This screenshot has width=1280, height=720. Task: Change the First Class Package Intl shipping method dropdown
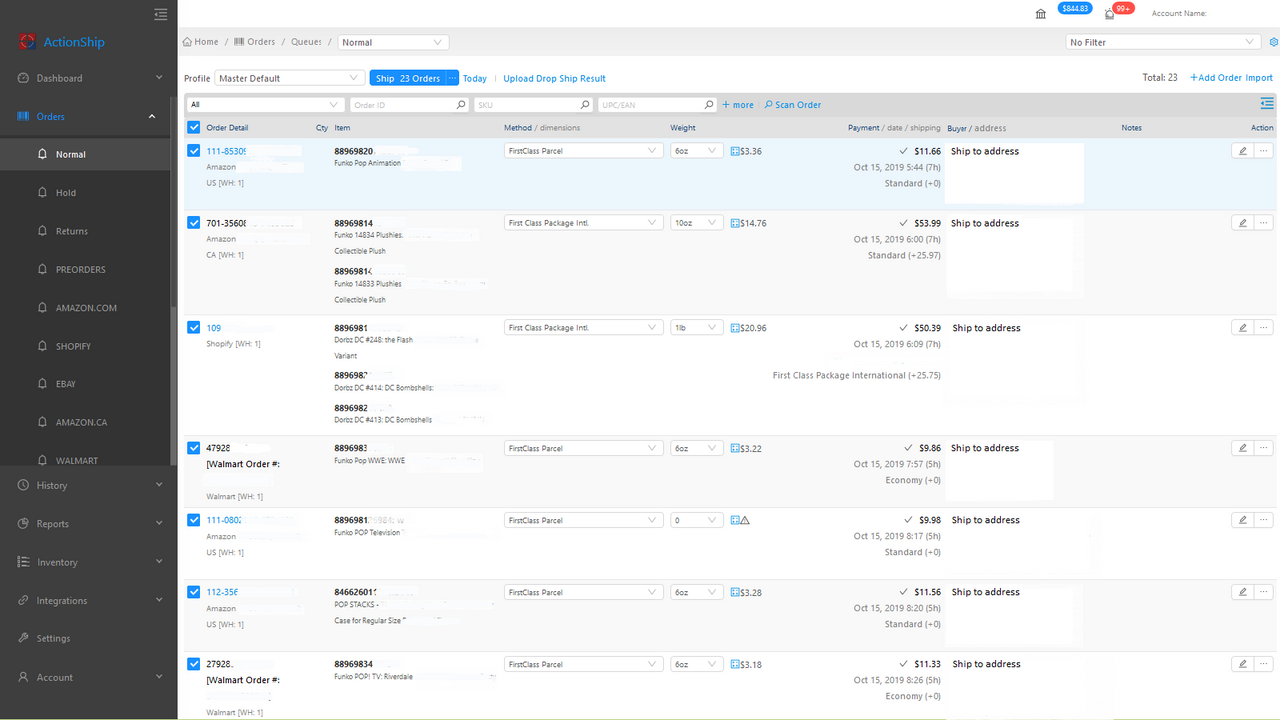coord(583,222)
